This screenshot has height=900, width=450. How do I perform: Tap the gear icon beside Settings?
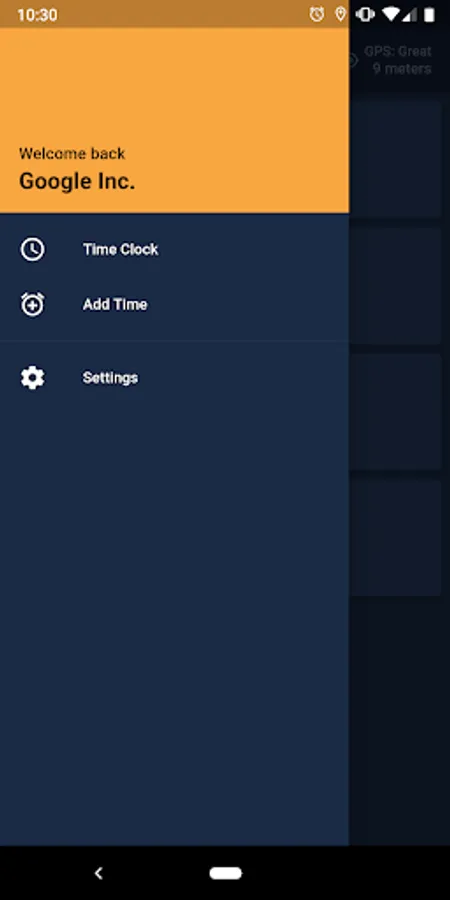click(x=32, y=378)
